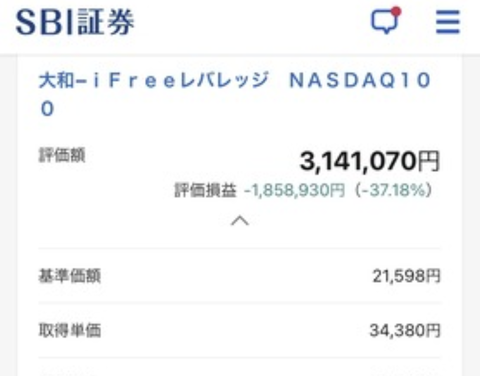The height and width of the screenshot is (376, 480).
Task: Click the 34,380円 acquisition price value
Action: tap(405, 331)
